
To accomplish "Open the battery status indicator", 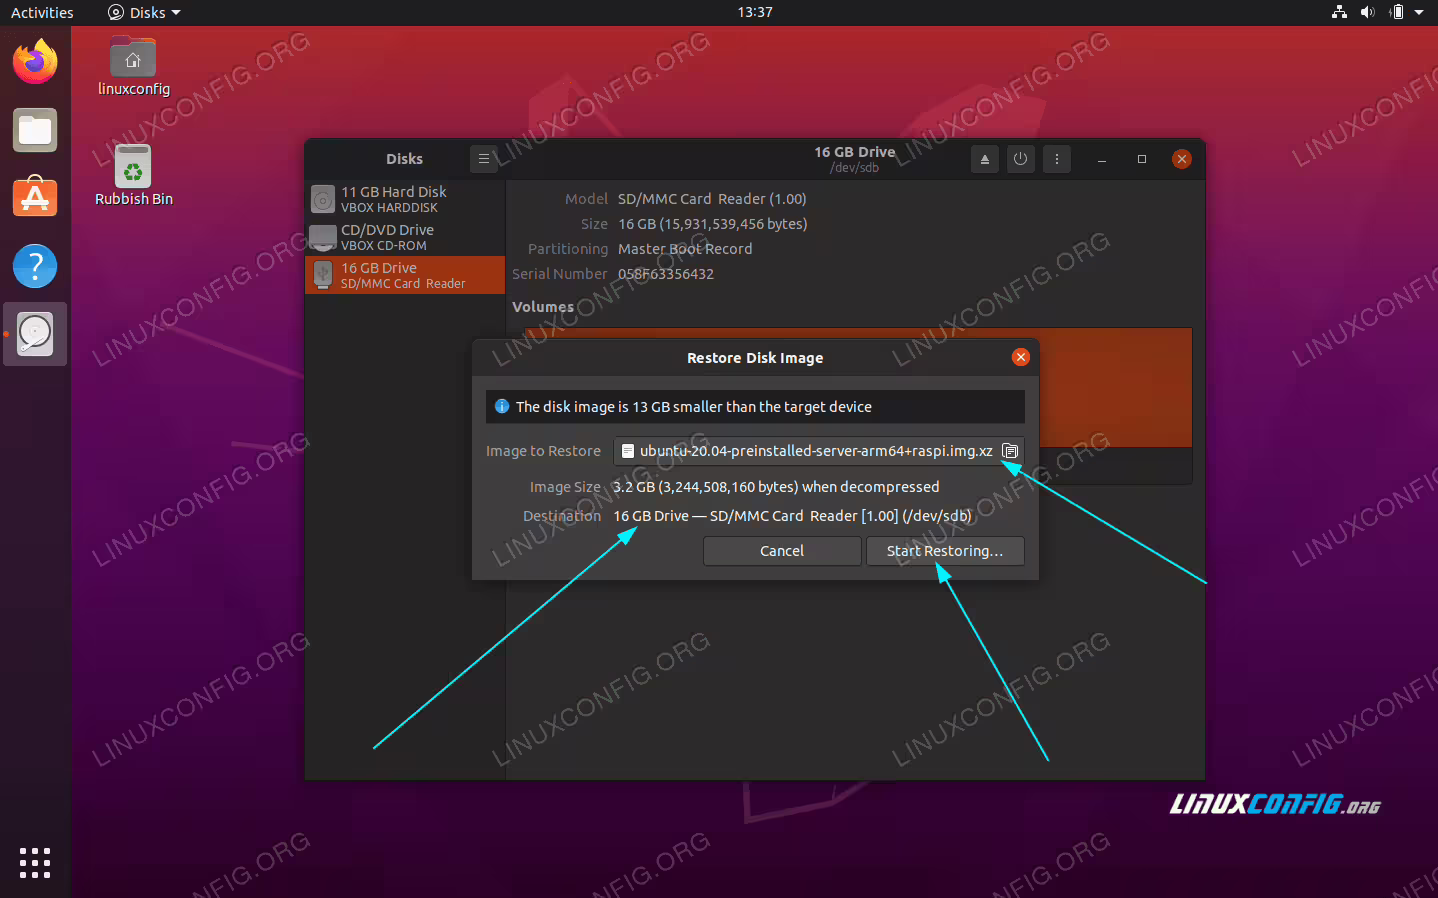I will tap(1397, 12).
